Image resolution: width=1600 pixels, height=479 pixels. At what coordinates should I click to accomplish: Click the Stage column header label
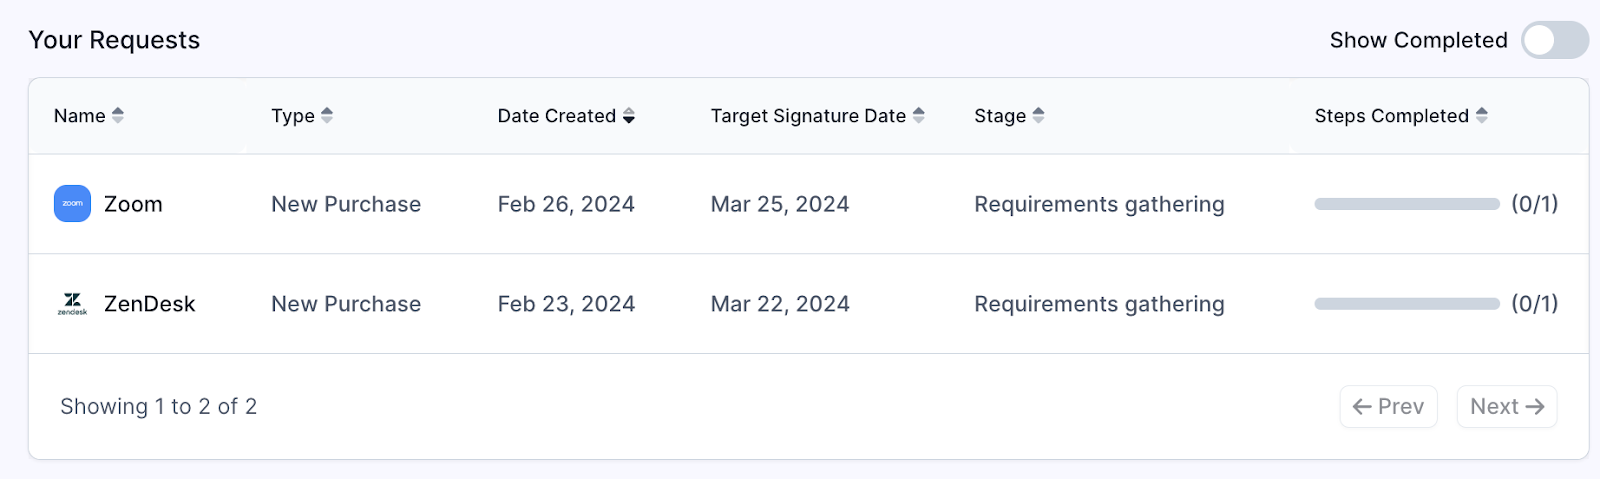coord(1000,116)
